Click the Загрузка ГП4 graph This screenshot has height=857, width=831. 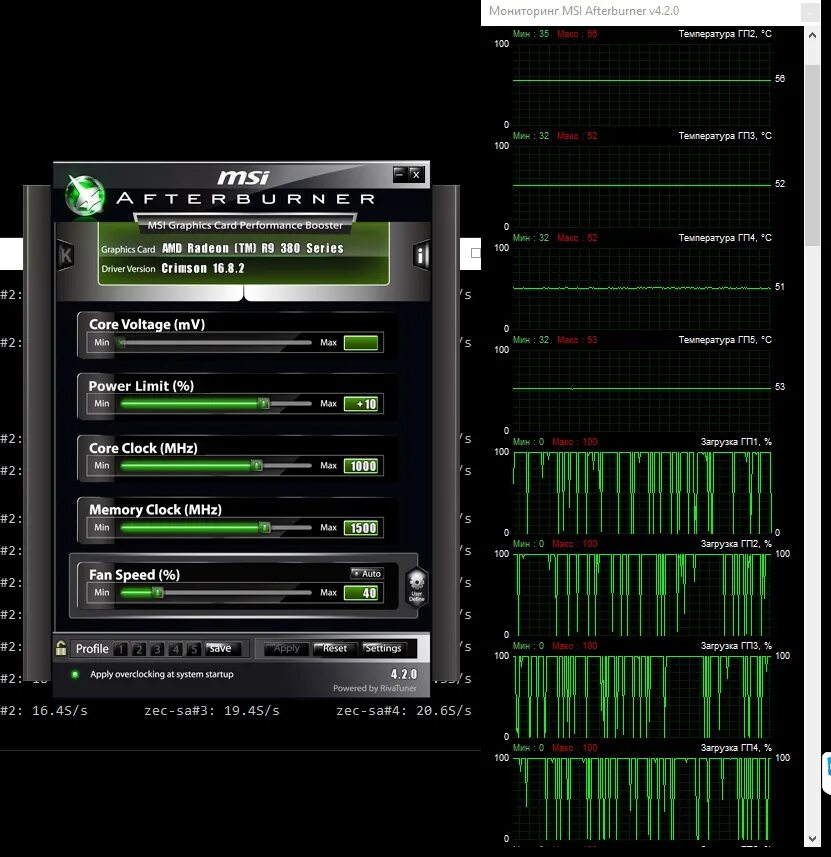coord(642,799)
